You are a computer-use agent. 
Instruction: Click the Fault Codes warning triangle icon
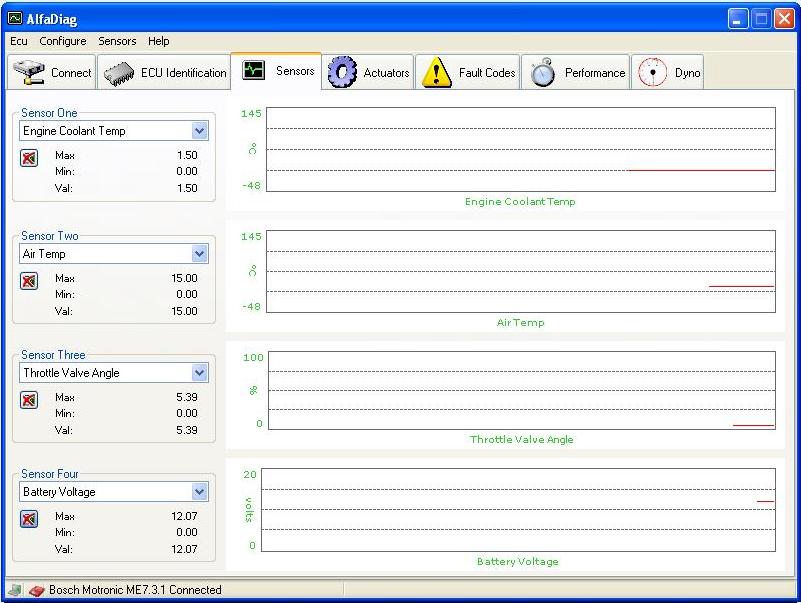437,72
